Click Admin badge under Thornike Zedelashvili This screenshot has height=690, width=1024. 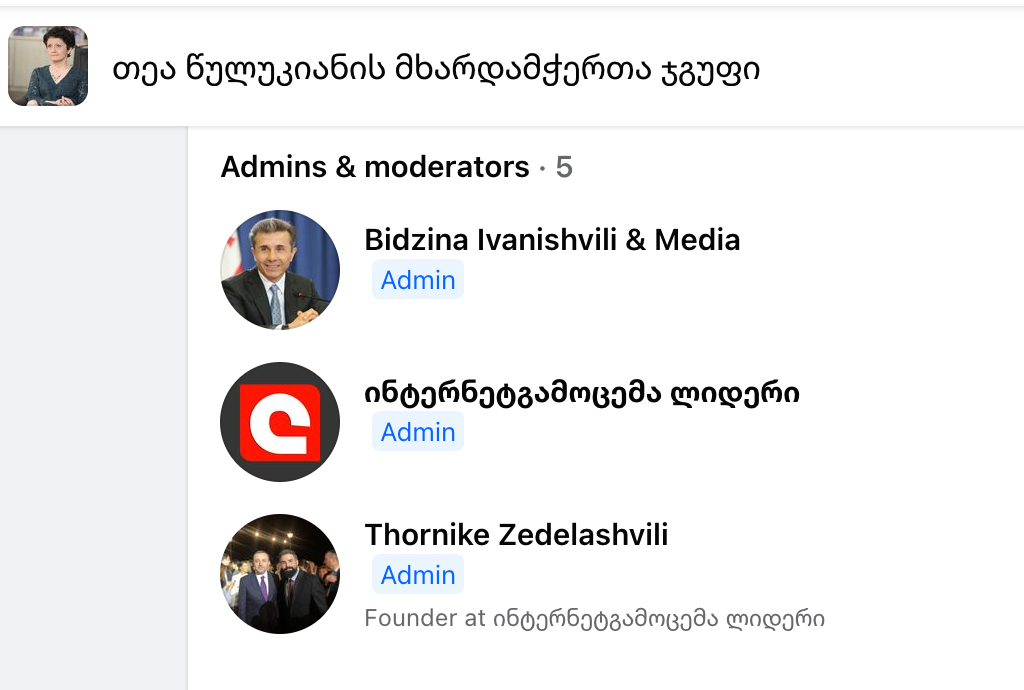pyautogui.click(x=418, y=574)
